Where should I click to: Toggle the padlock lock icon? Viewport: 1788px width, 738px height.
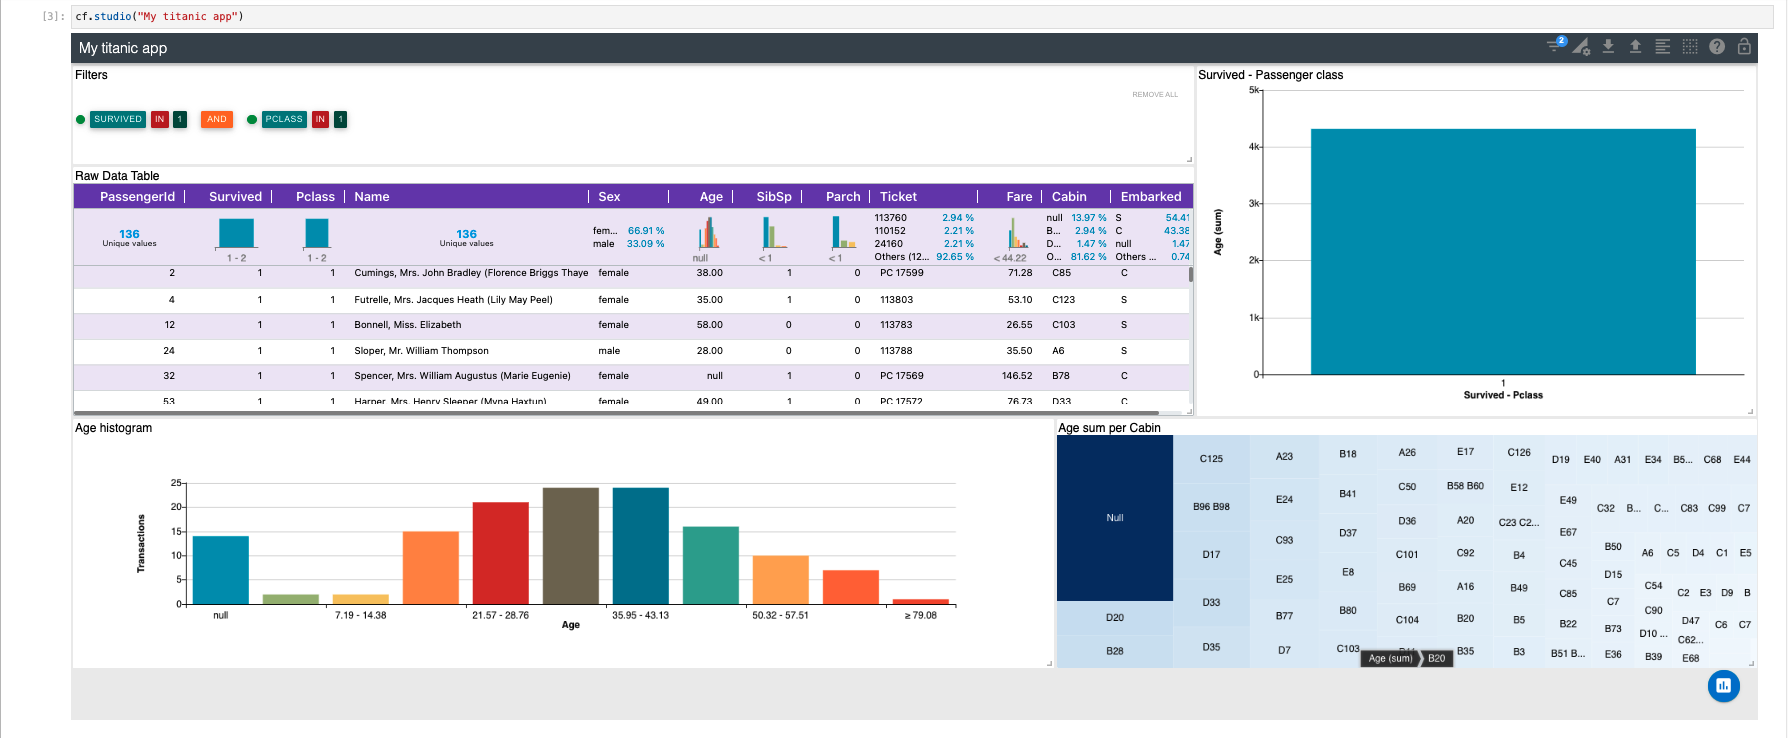[x=1744, y=47]
